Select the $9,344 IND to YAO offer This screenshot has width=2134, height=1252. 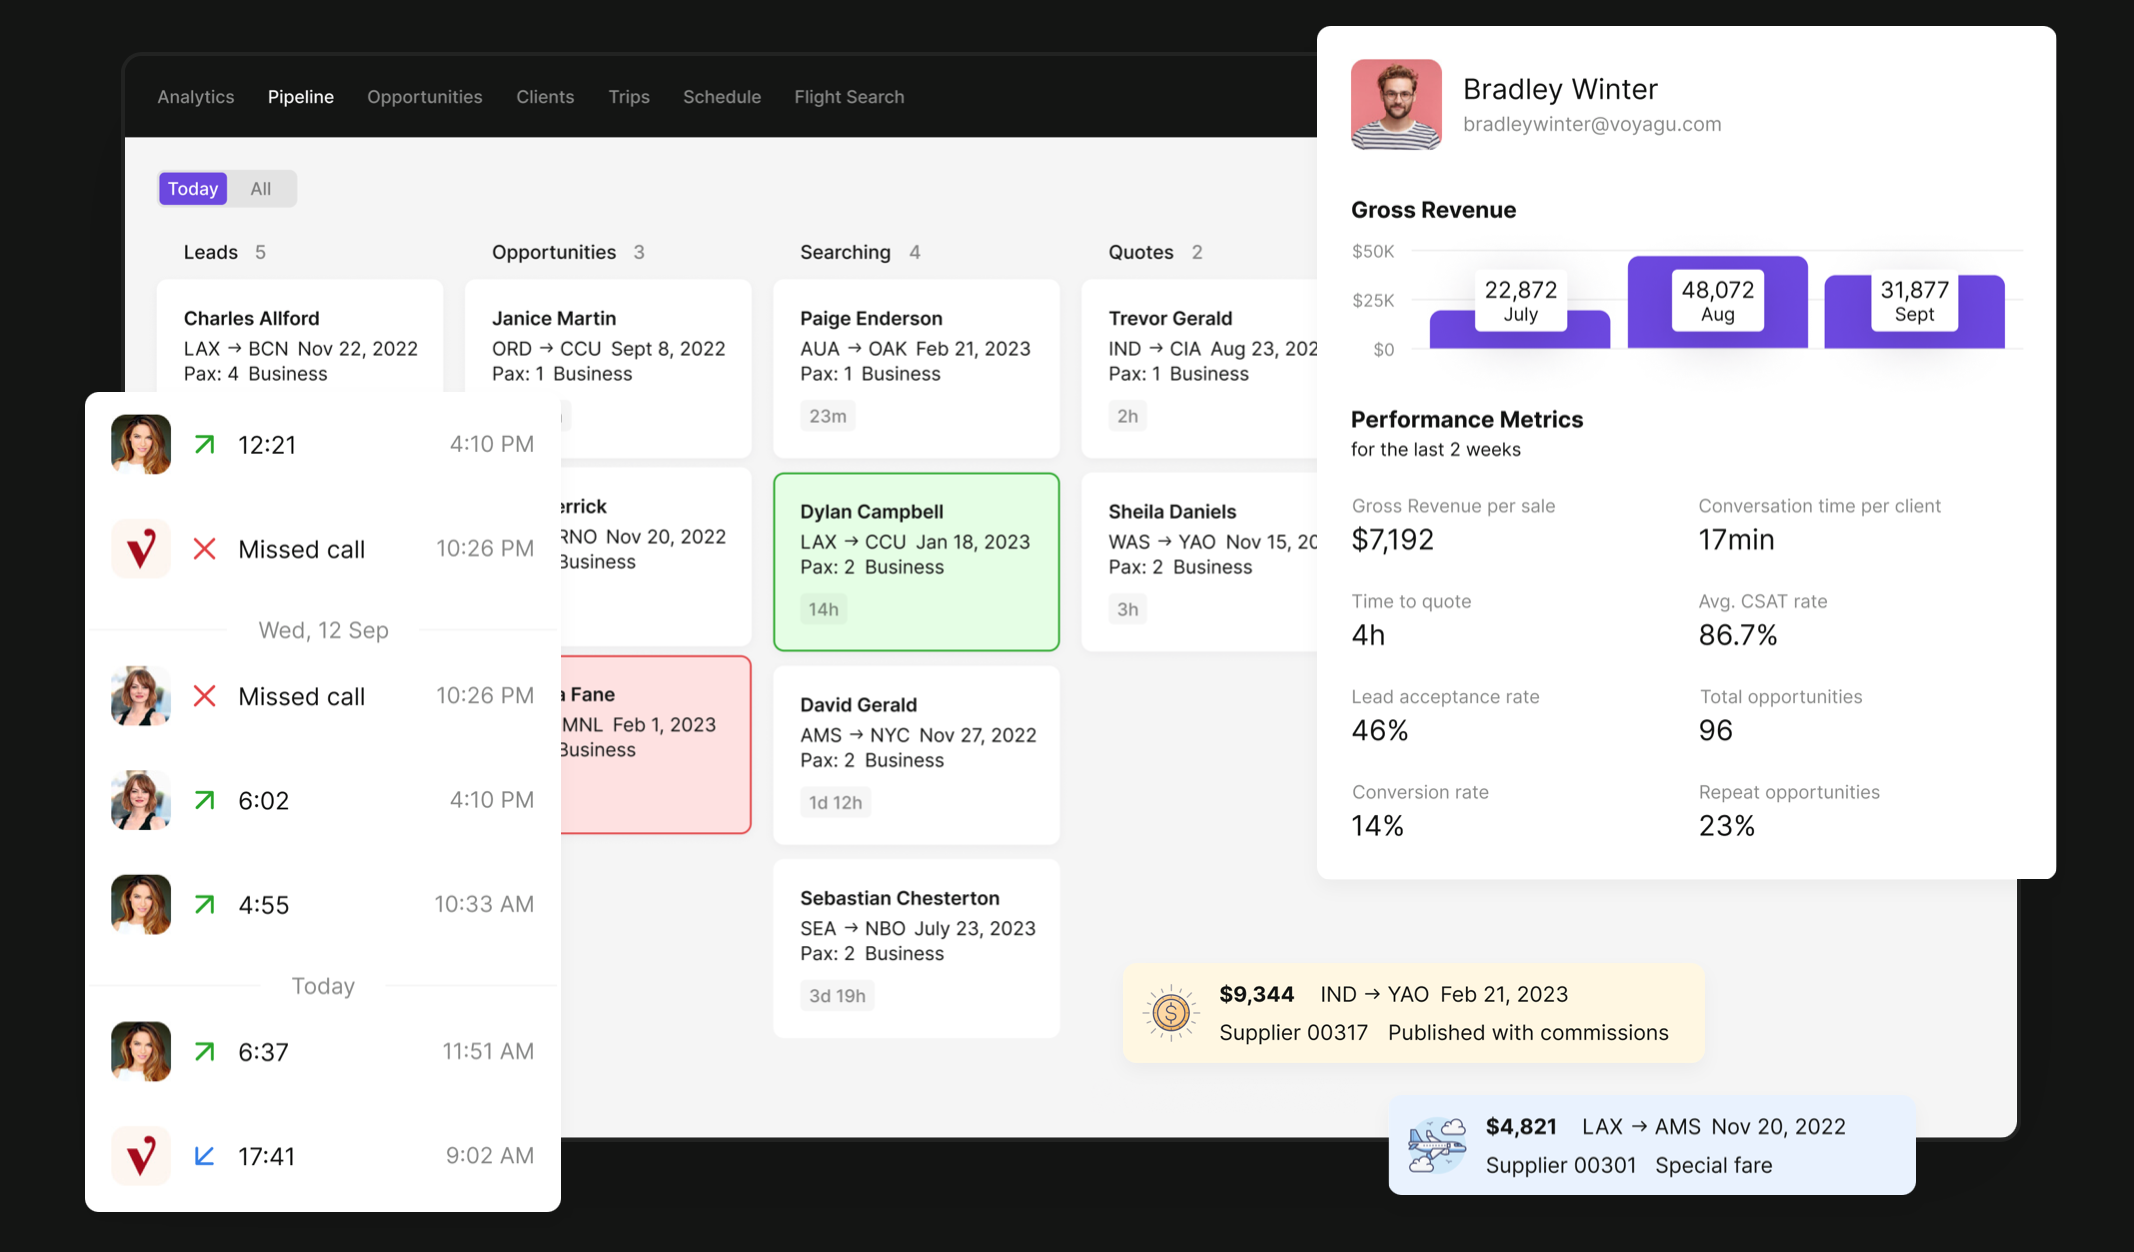click(x=1413, y=1013)
